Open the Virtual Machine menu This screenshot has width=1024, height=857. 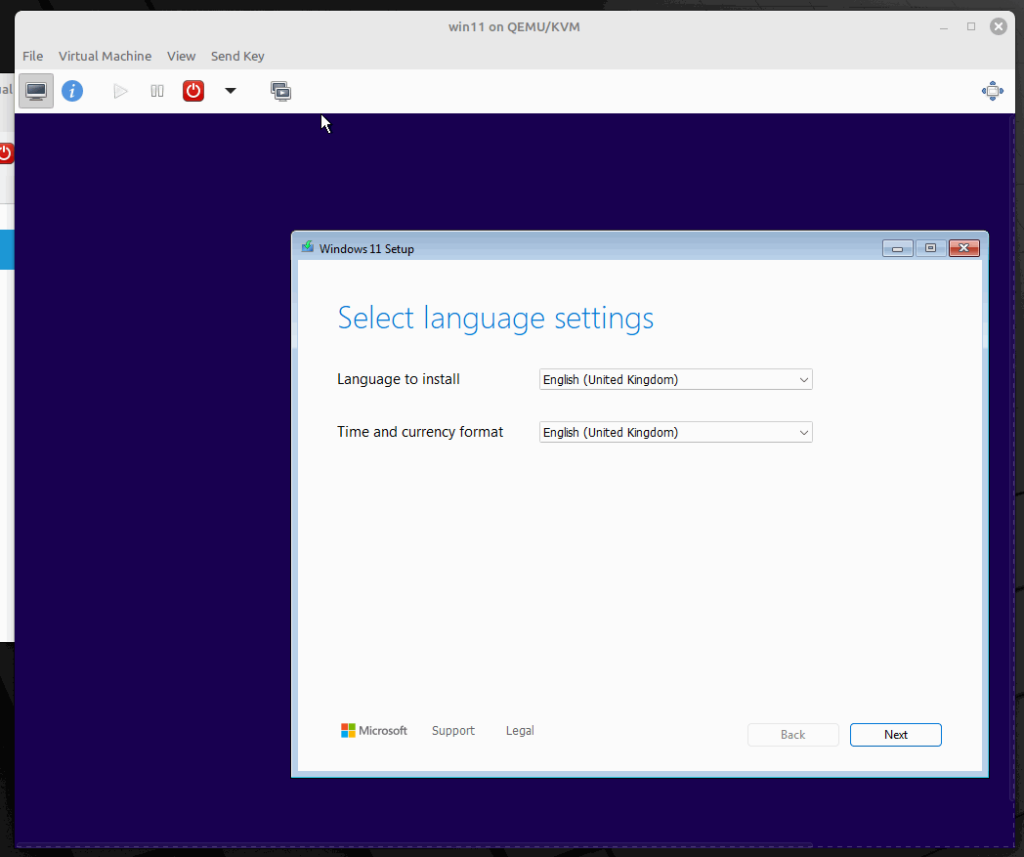(x=104, y=56)
